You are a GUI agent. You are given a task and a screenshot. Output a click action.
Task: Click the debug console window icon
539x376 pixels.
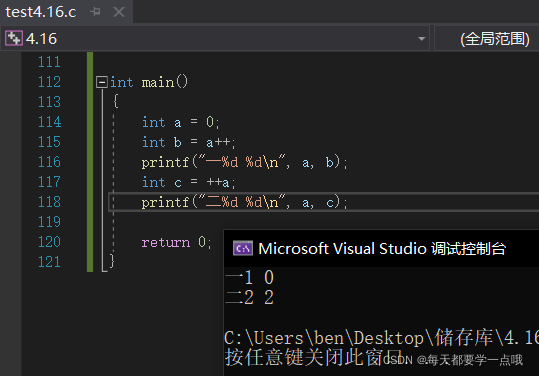click(x=243, y=248)
